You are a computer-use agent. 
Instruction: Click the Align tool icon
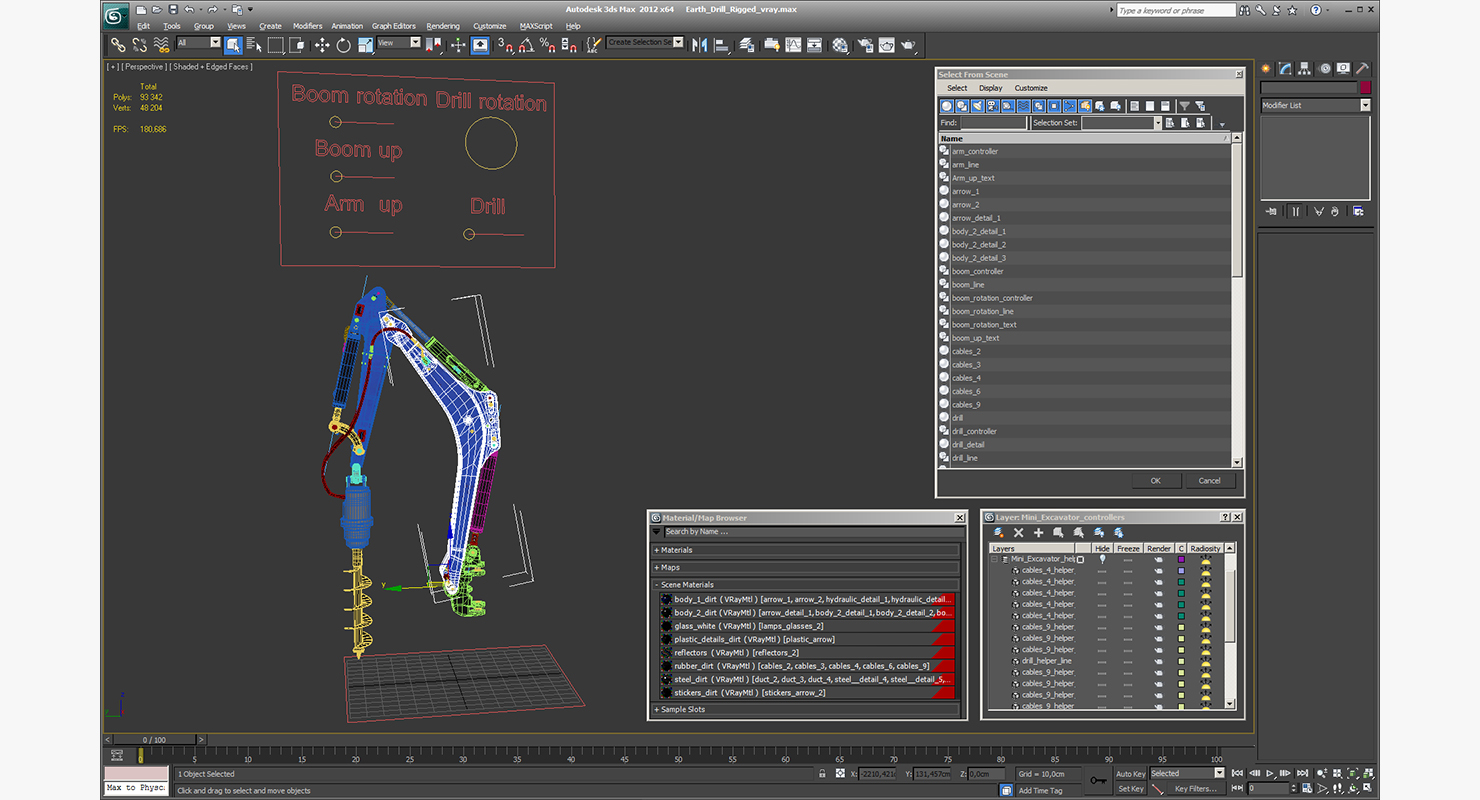[x=723, y=45]
